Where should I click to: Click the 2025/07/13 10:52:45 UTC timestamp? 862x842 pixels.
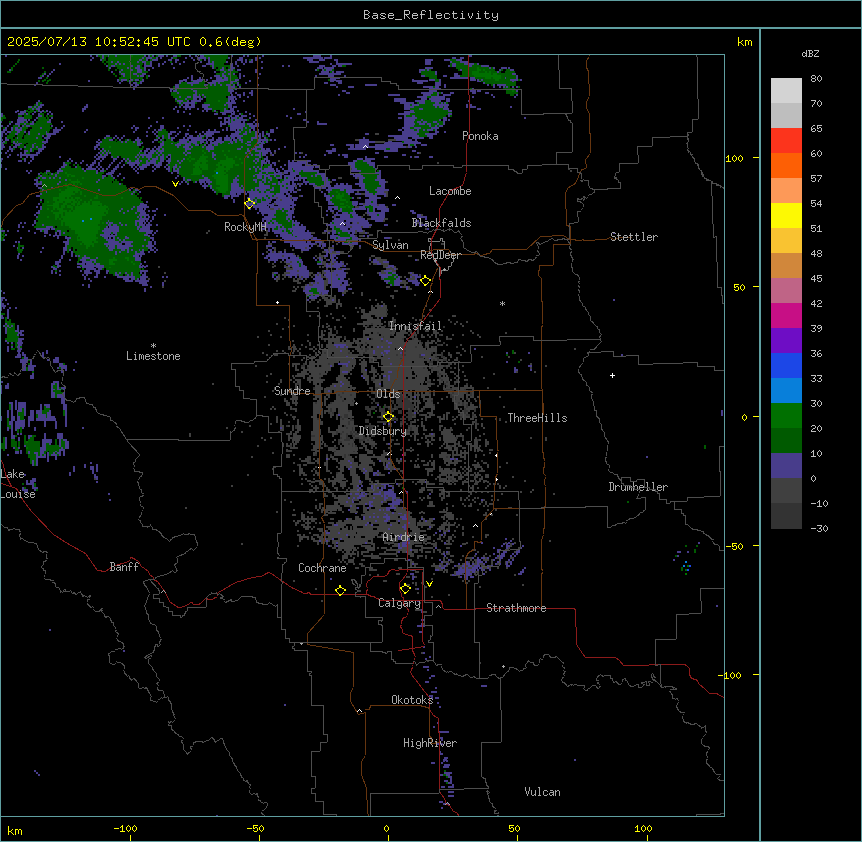[x=99, y=42]
